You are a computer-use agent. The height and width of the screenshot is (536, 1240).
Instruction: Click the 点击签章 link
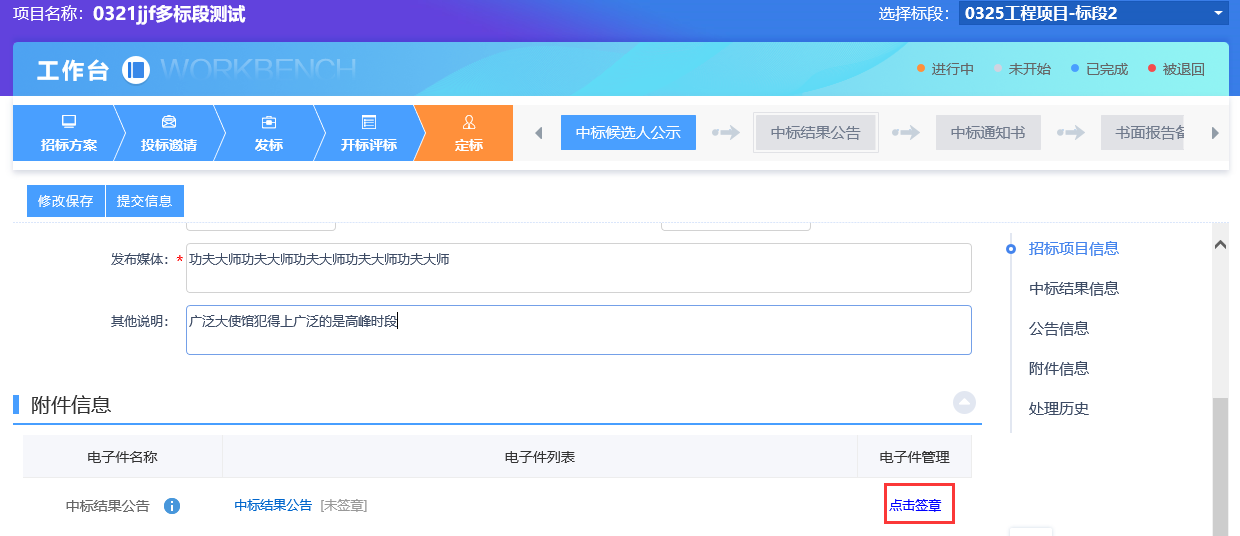915,506
